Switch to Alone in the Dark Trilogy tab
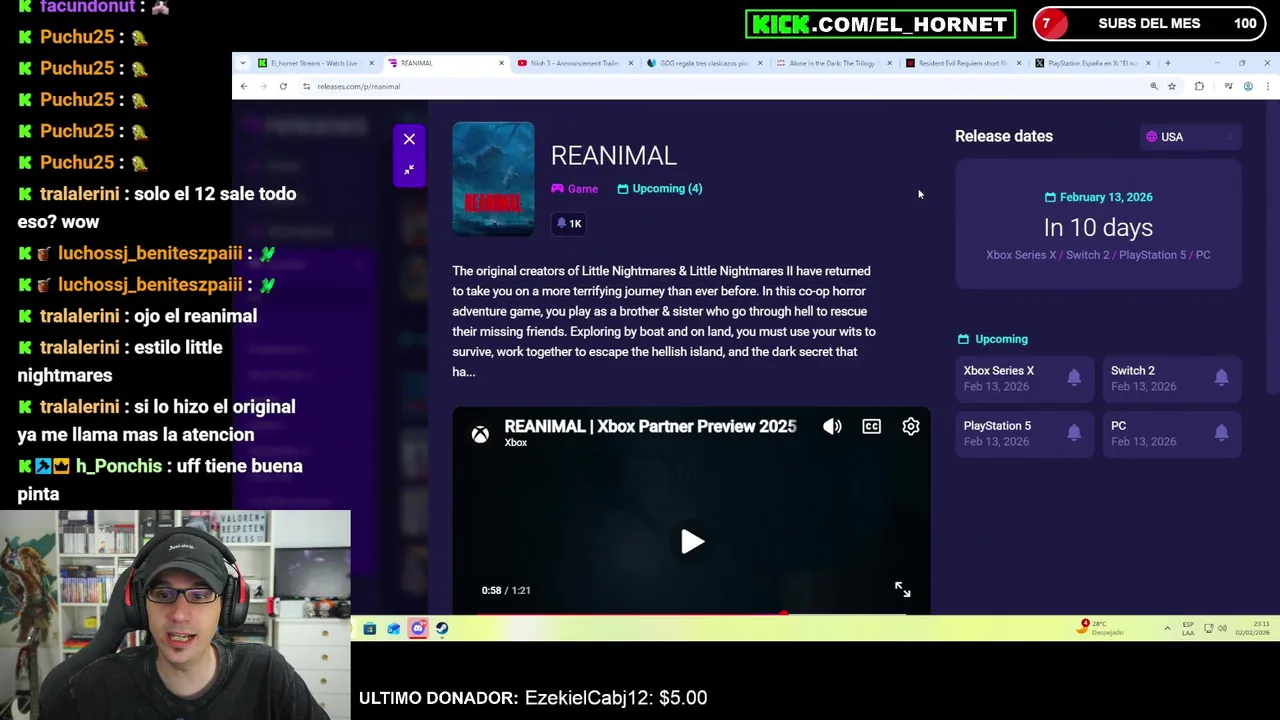The height and width of the screenshot is (720, 1280). 832,63
